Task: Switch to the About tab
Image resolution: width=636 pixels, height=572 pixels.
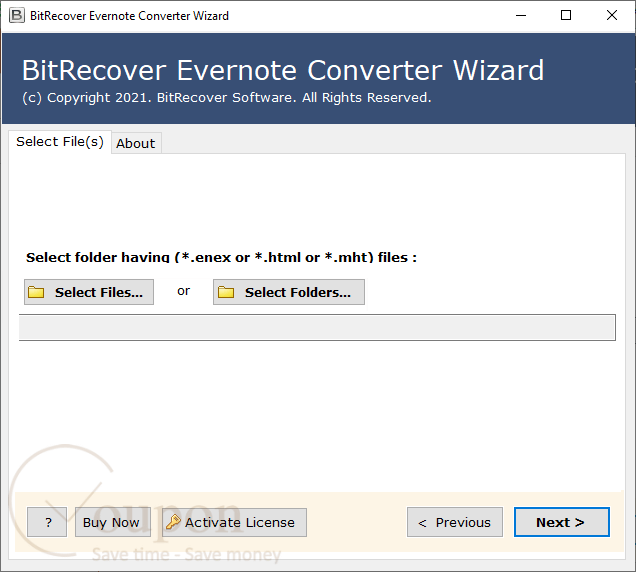Action: click(x=136, y=143)
